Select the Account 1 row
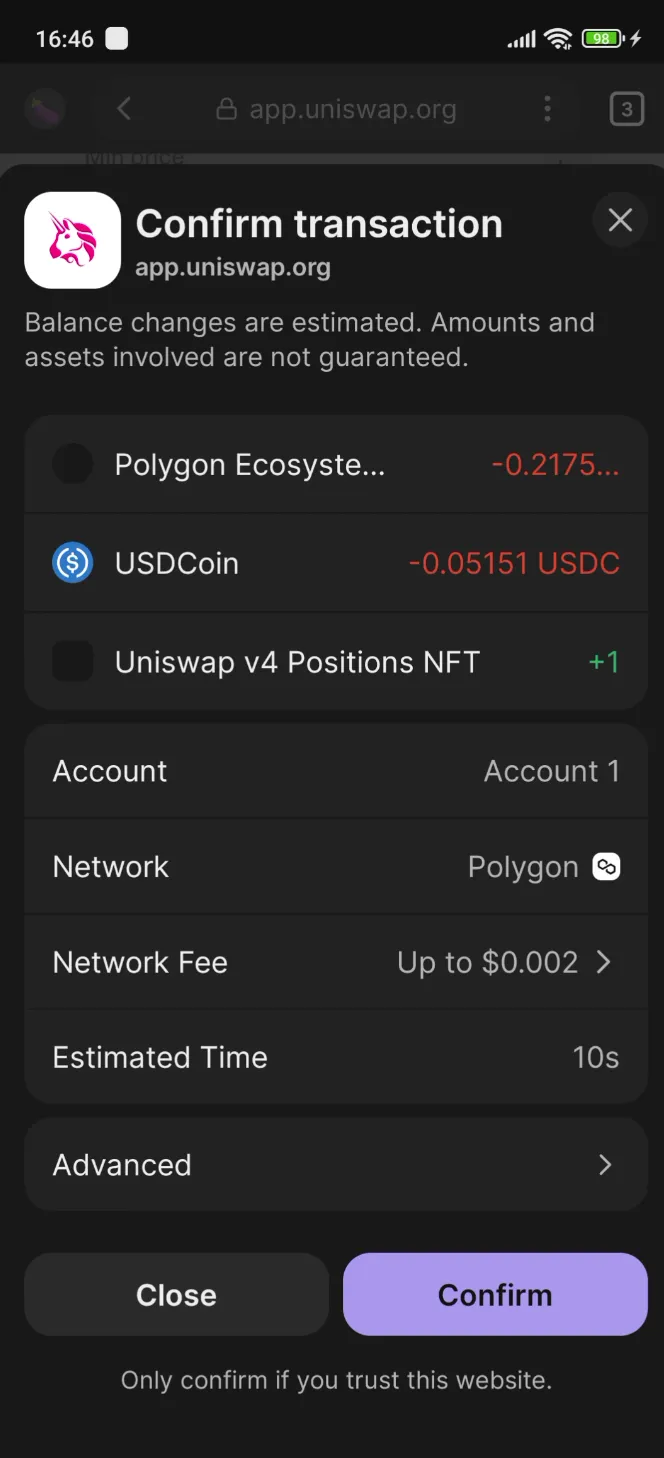664x1458 pixels. click(x=336, y=771)
